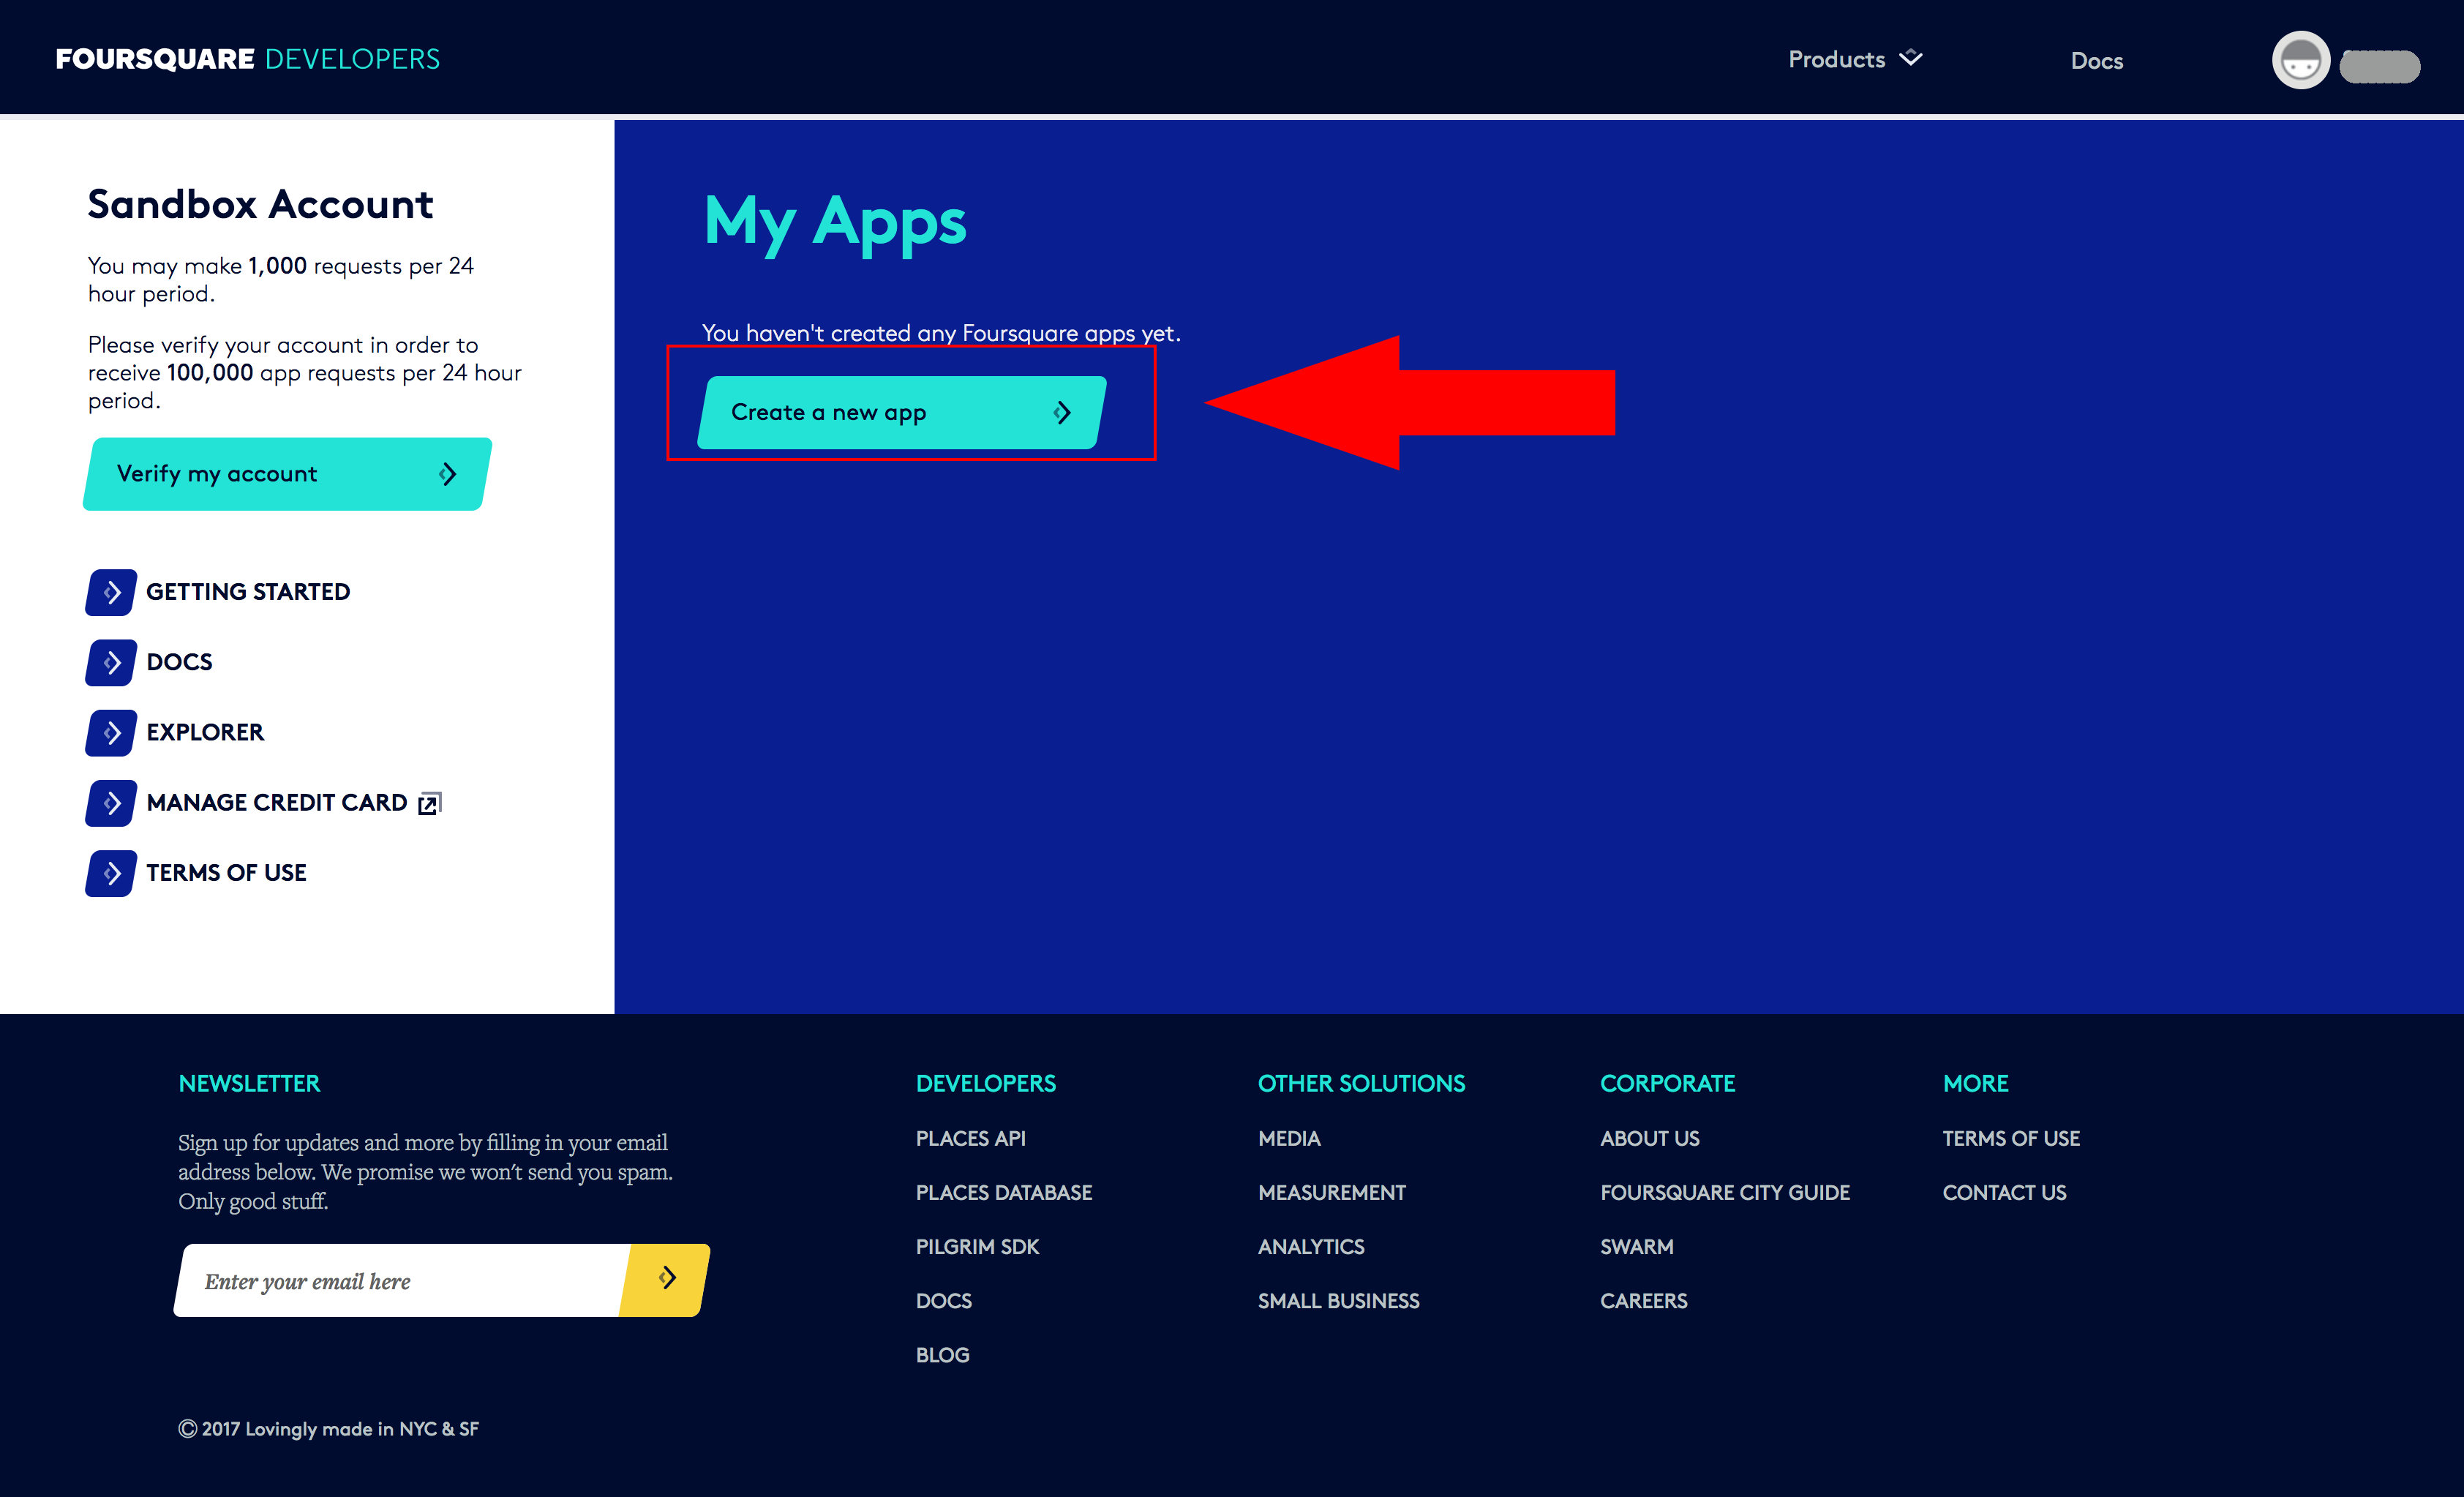This screenshot has width=2464, height=1497.
Task: Click the Products dropdown chevron
Action: point(1910,58)
